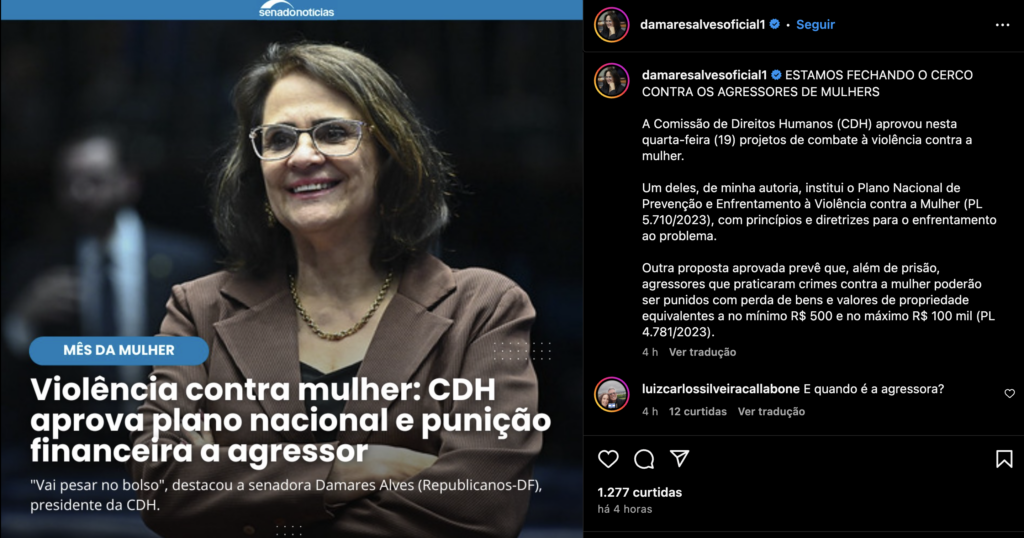
Task: Like luizcarlossilveiracallabone's comment heart
Action: click(x=1010, y=393)
